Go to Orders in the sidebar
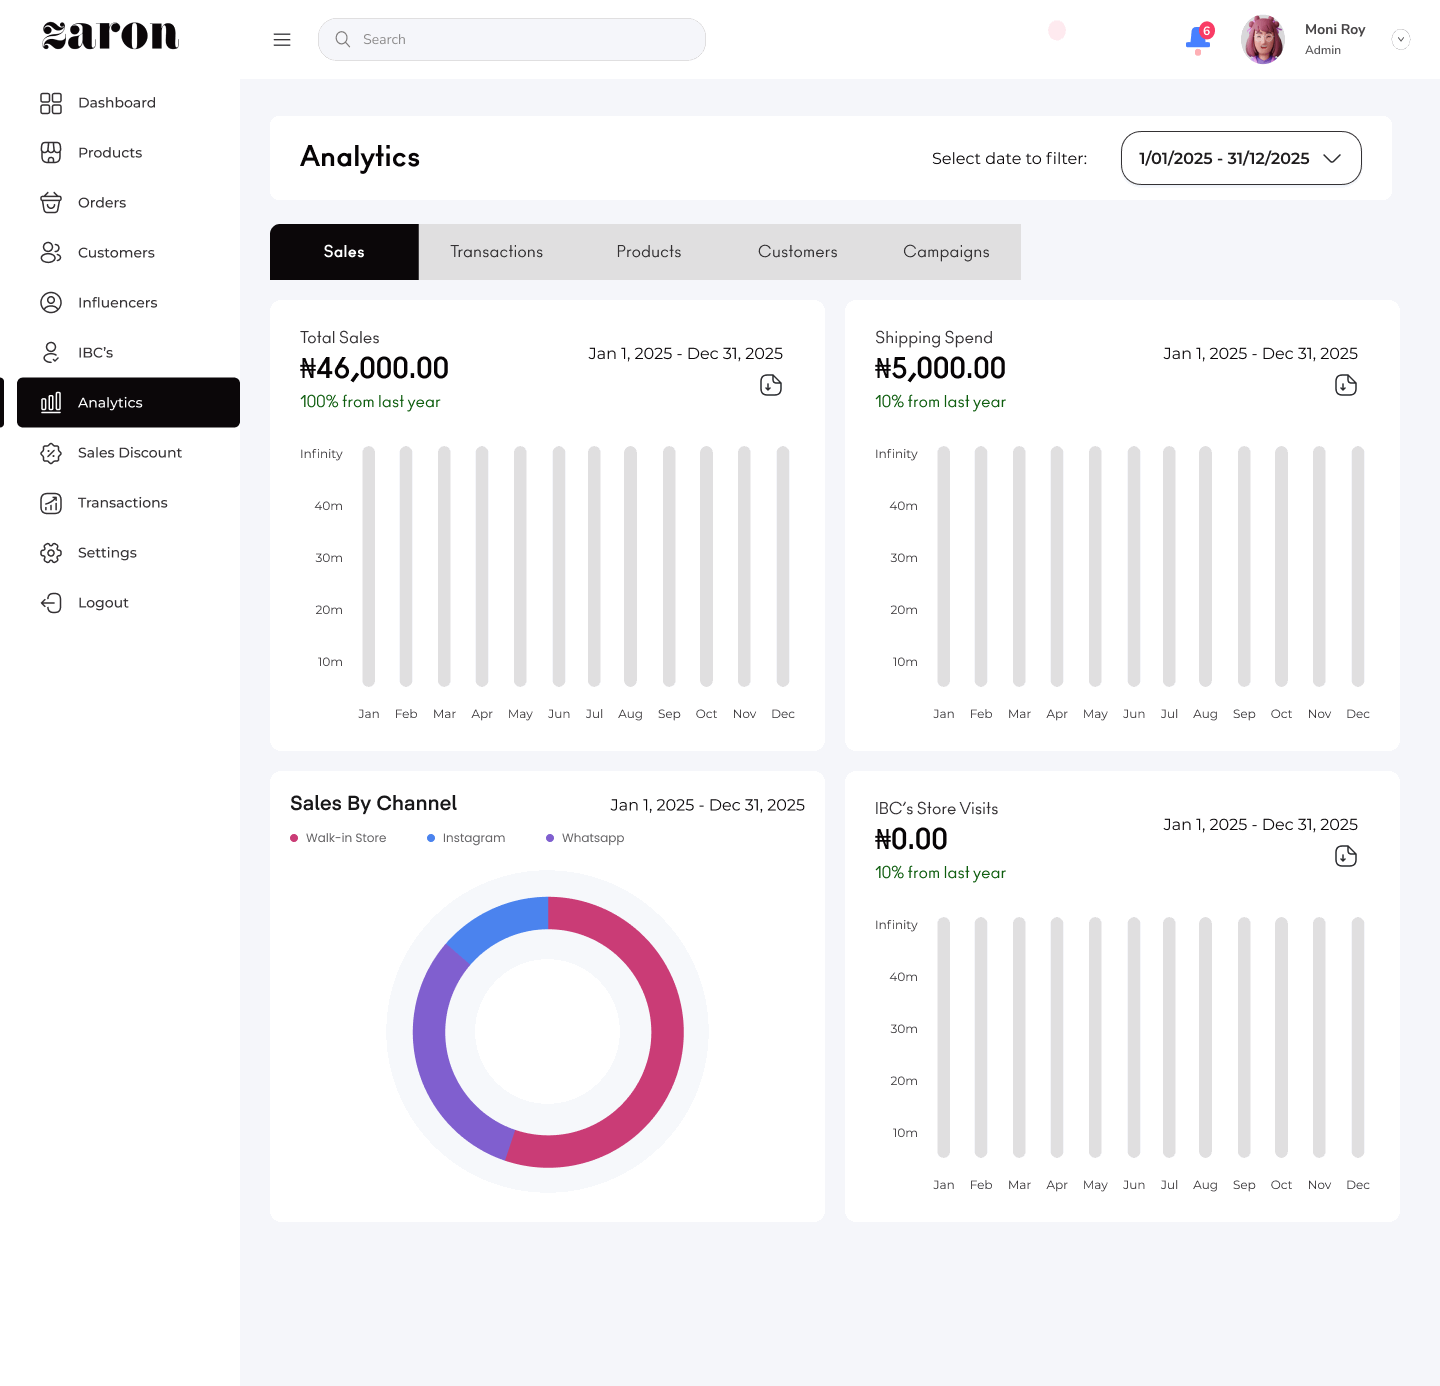Viewport: 1440px width, 1386px height. [128, 203]
